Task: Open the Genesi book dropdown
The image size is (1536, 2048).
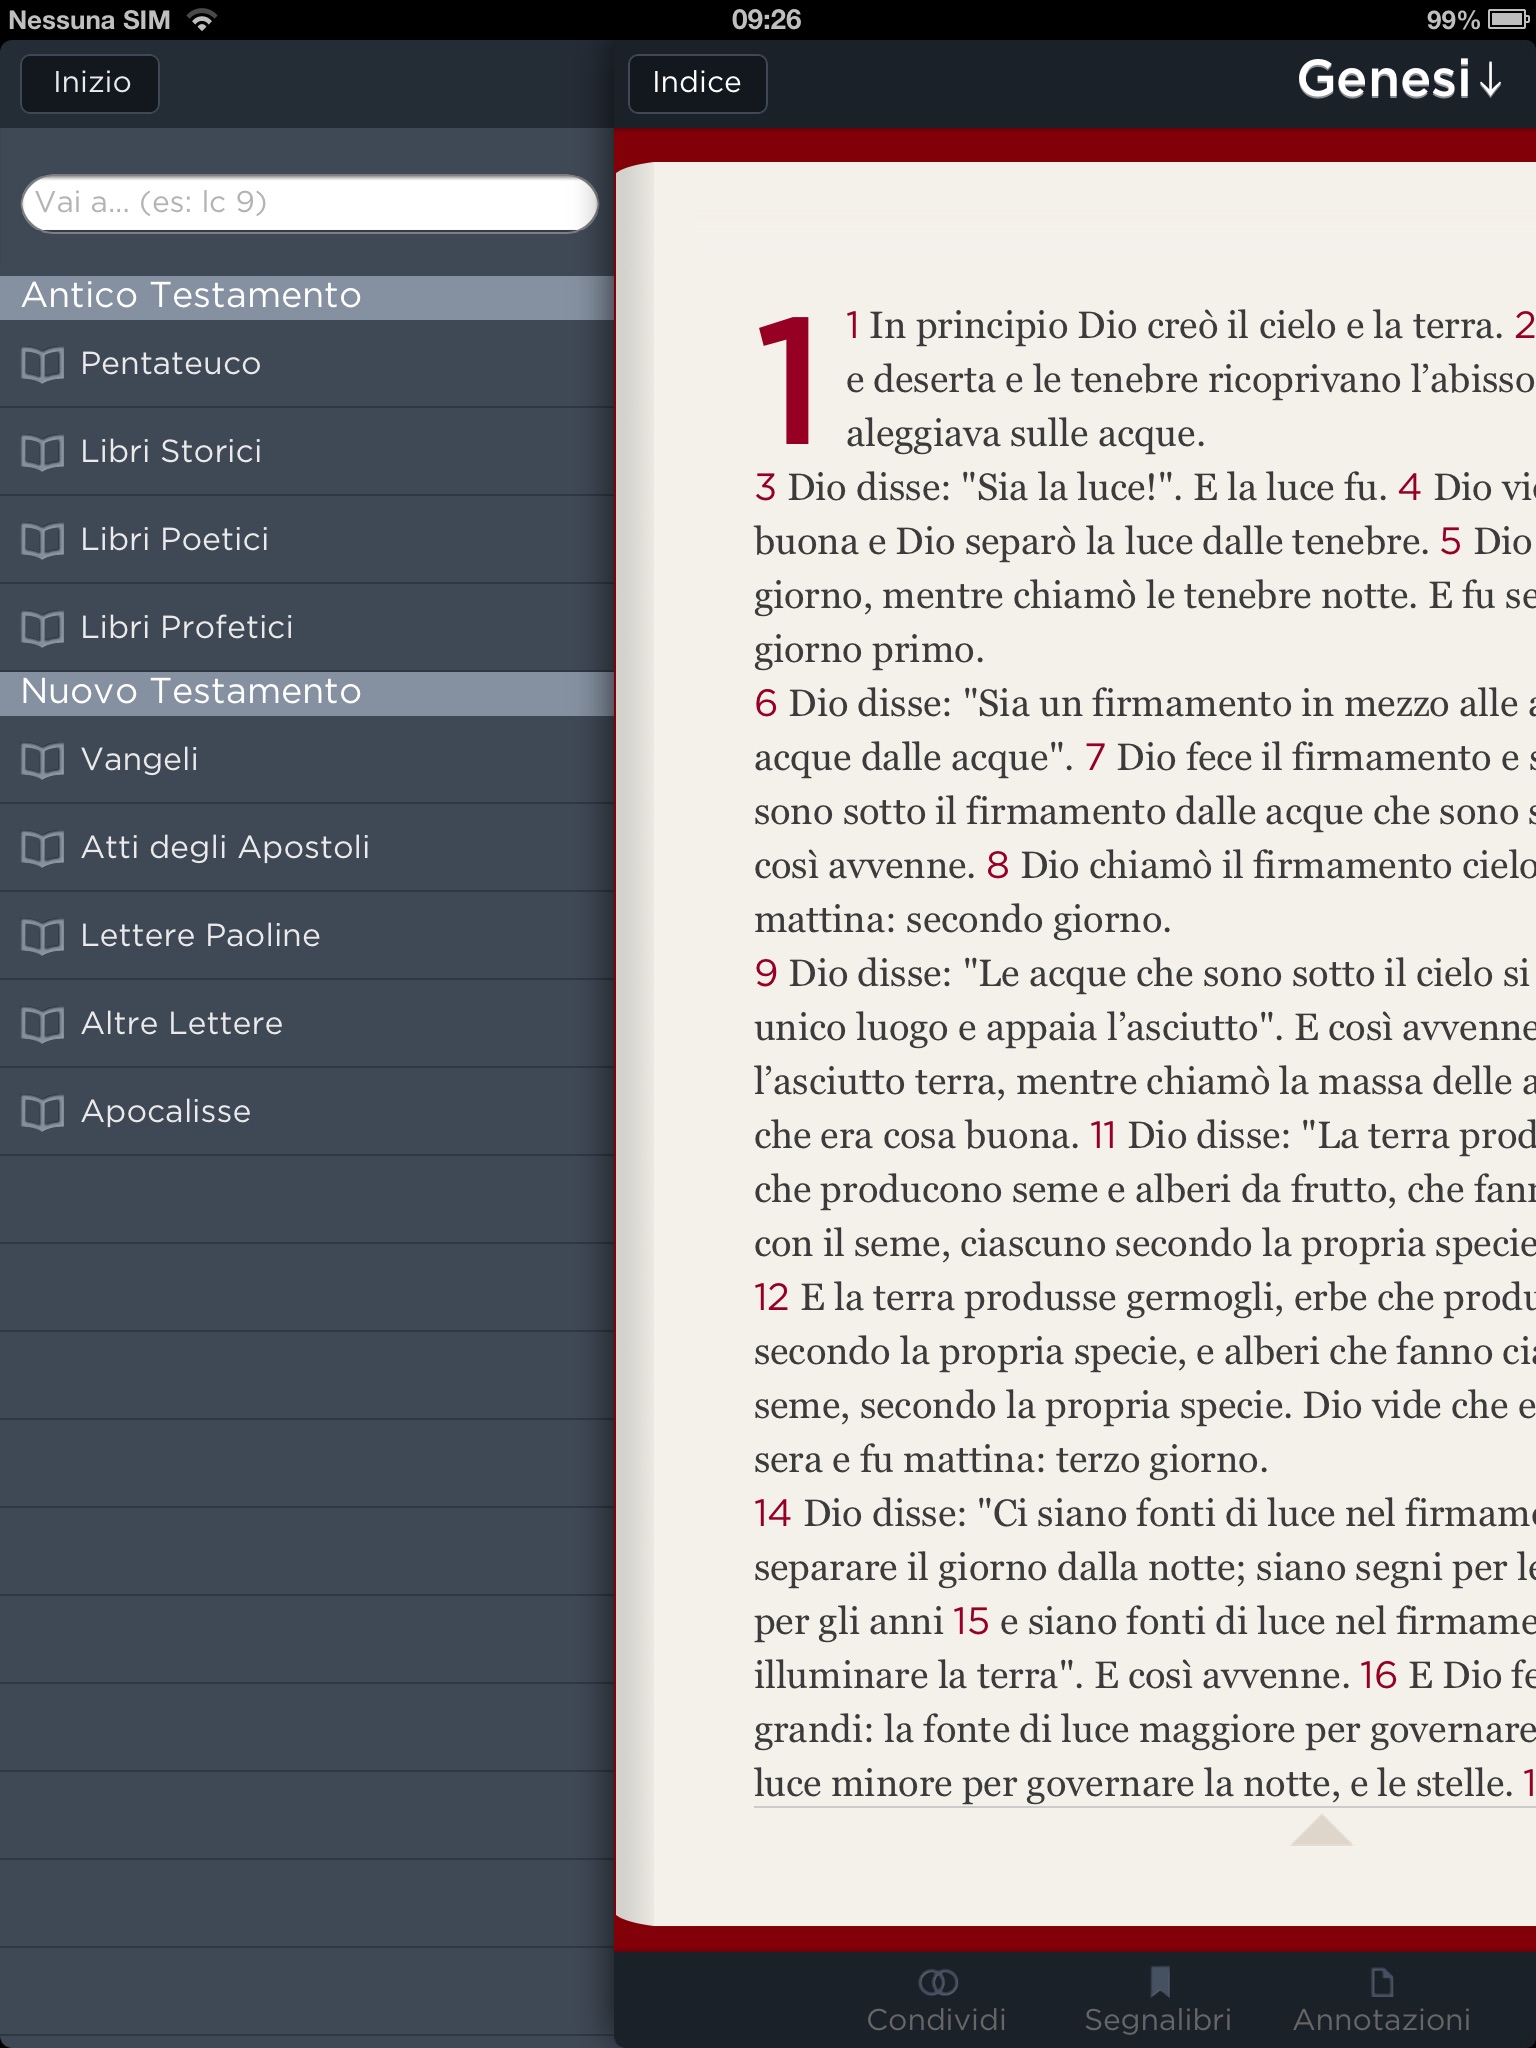Action: coord(1400,80)
